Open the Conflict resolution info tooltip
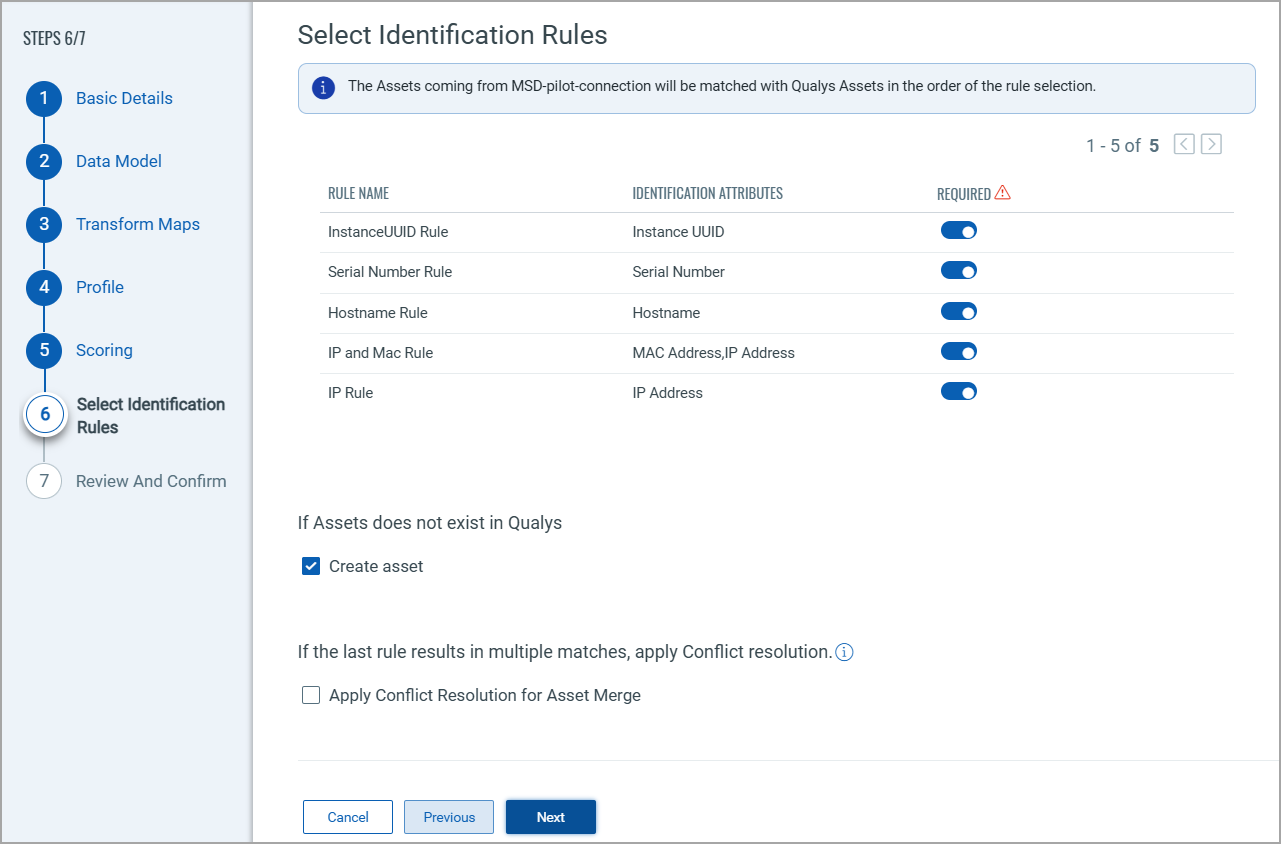The image size is (1281, 844). click(x=844, y=652)
